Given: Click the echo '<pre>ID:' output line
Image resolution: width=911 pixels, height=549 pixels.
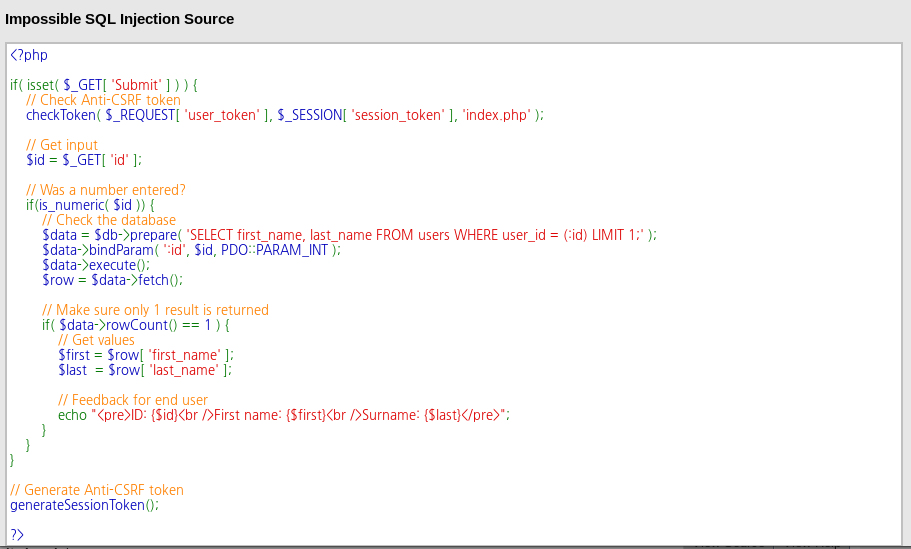Looking at the screenshot, I should [x=284, y=415].
